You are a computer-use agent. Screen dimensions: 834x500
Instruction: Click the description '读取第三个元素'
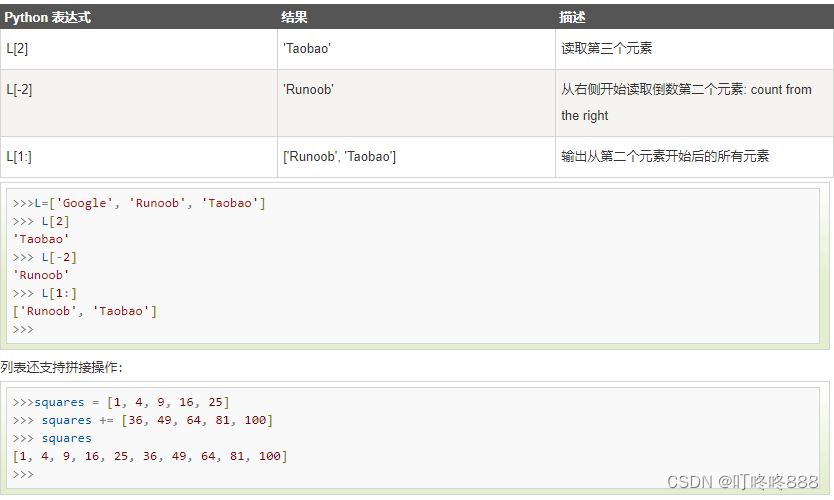606,48
